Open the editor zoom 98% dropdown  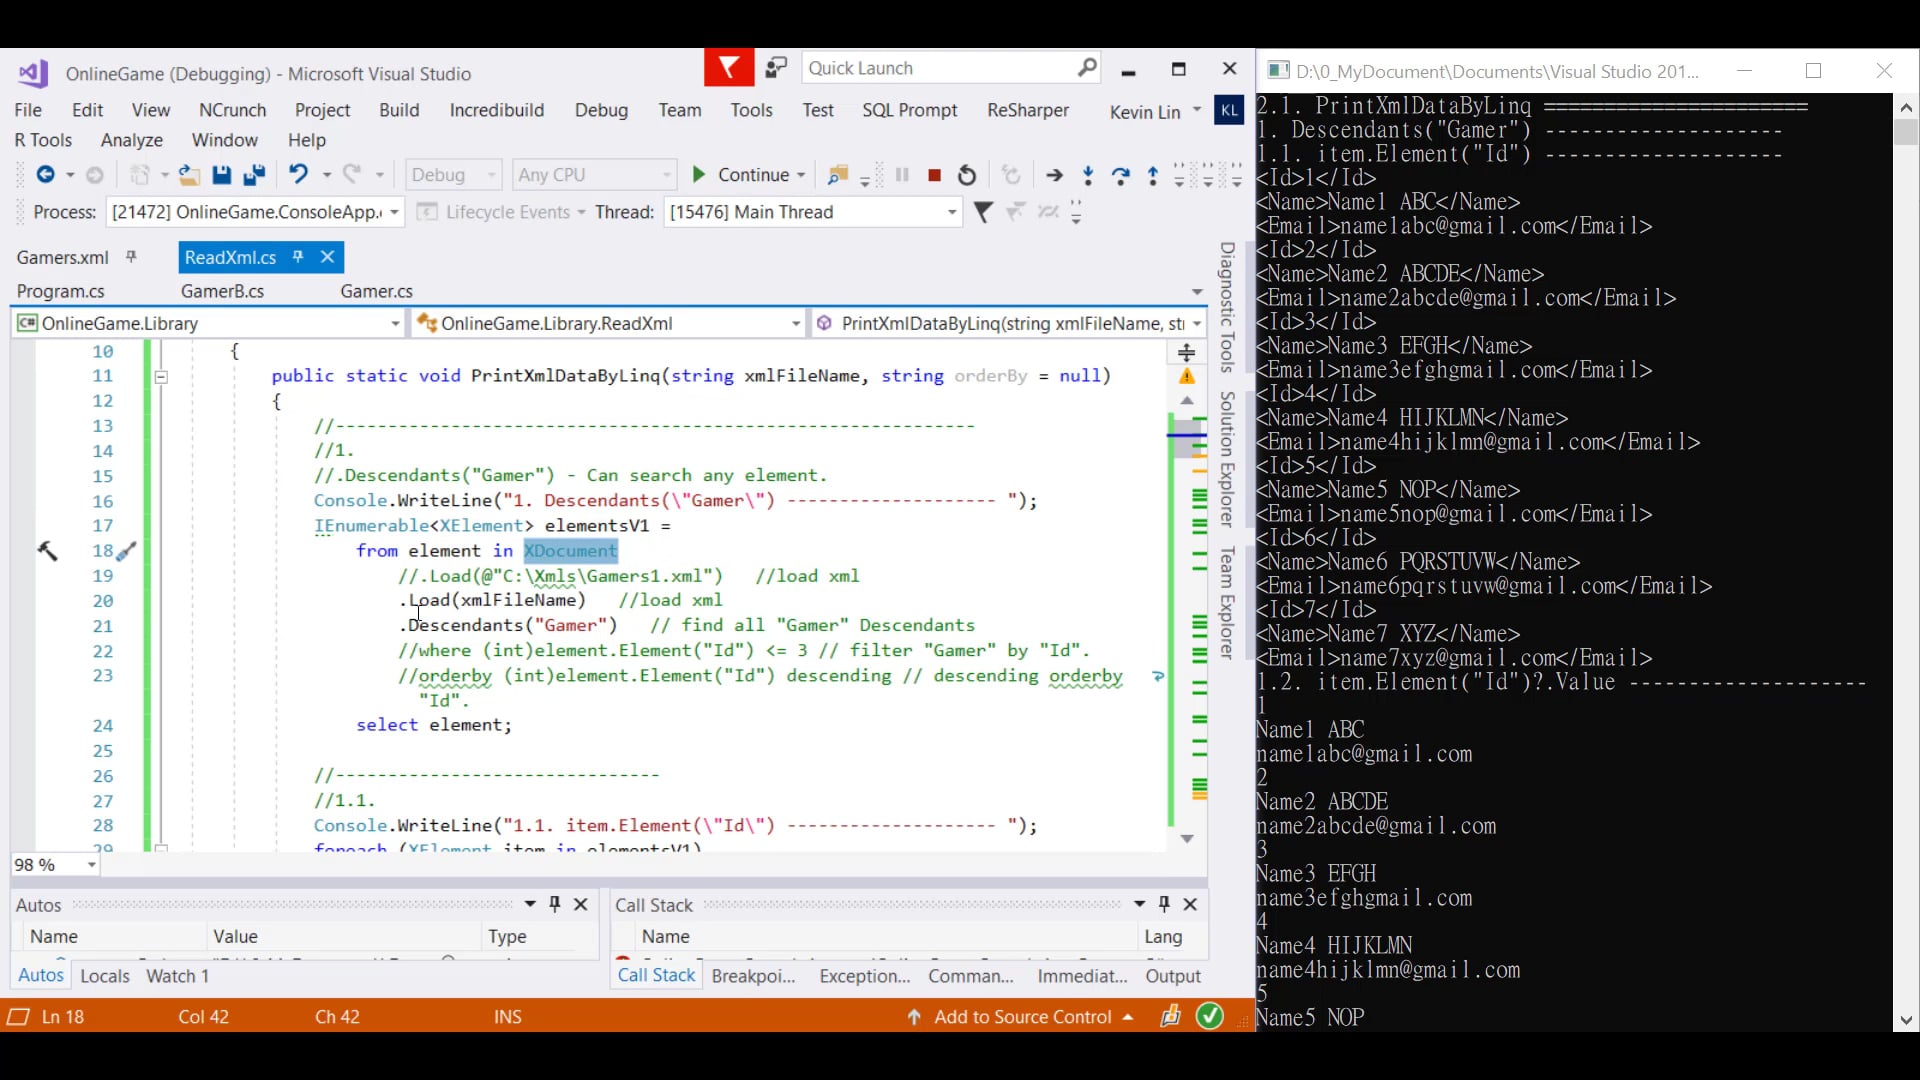(x=92, y=865)
